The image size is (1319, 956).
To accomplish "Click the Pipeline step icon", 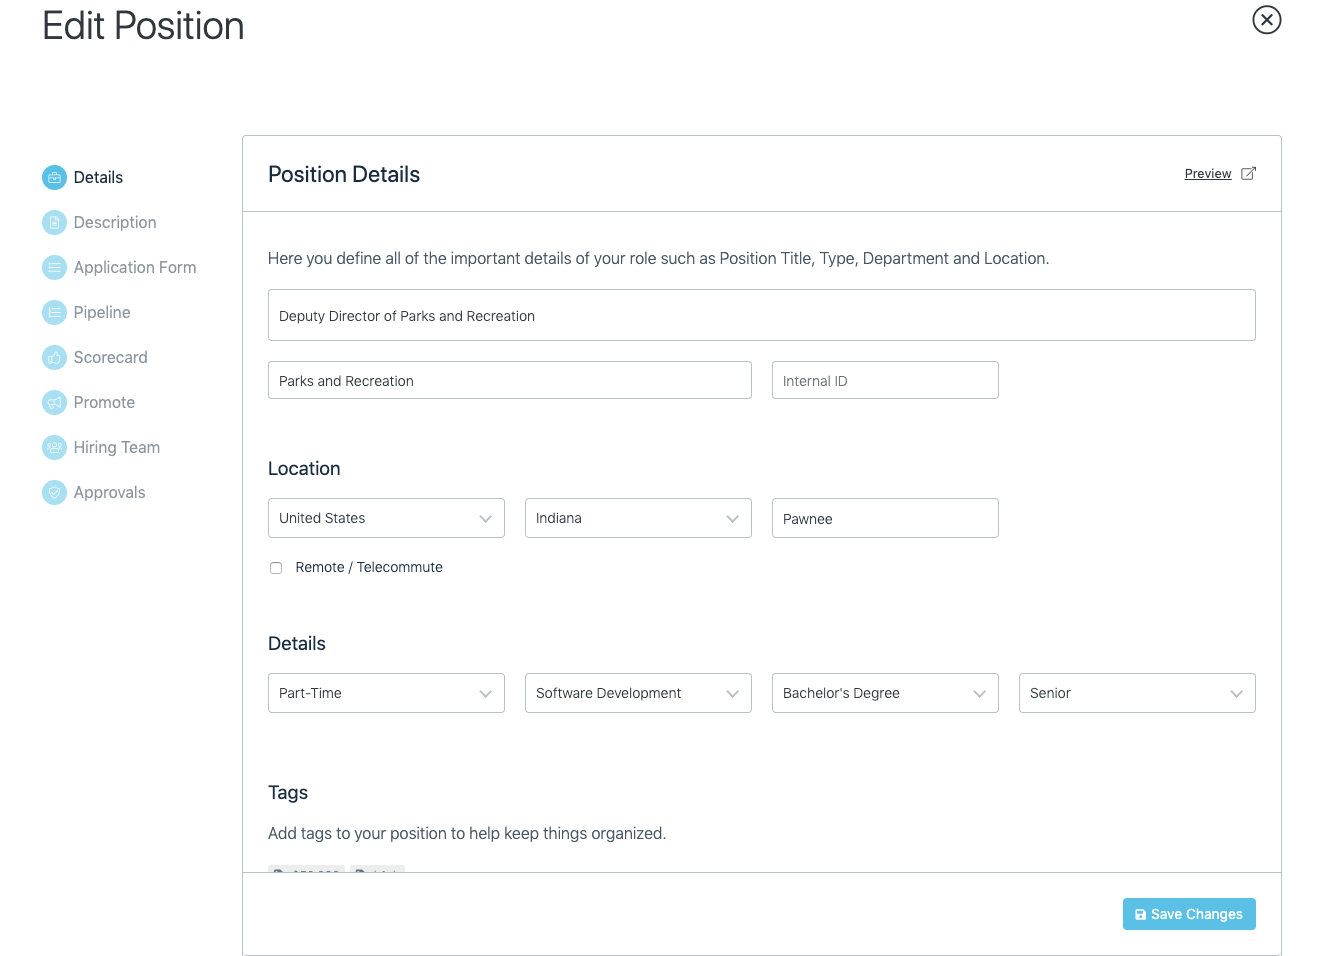I will pos(54,313).
